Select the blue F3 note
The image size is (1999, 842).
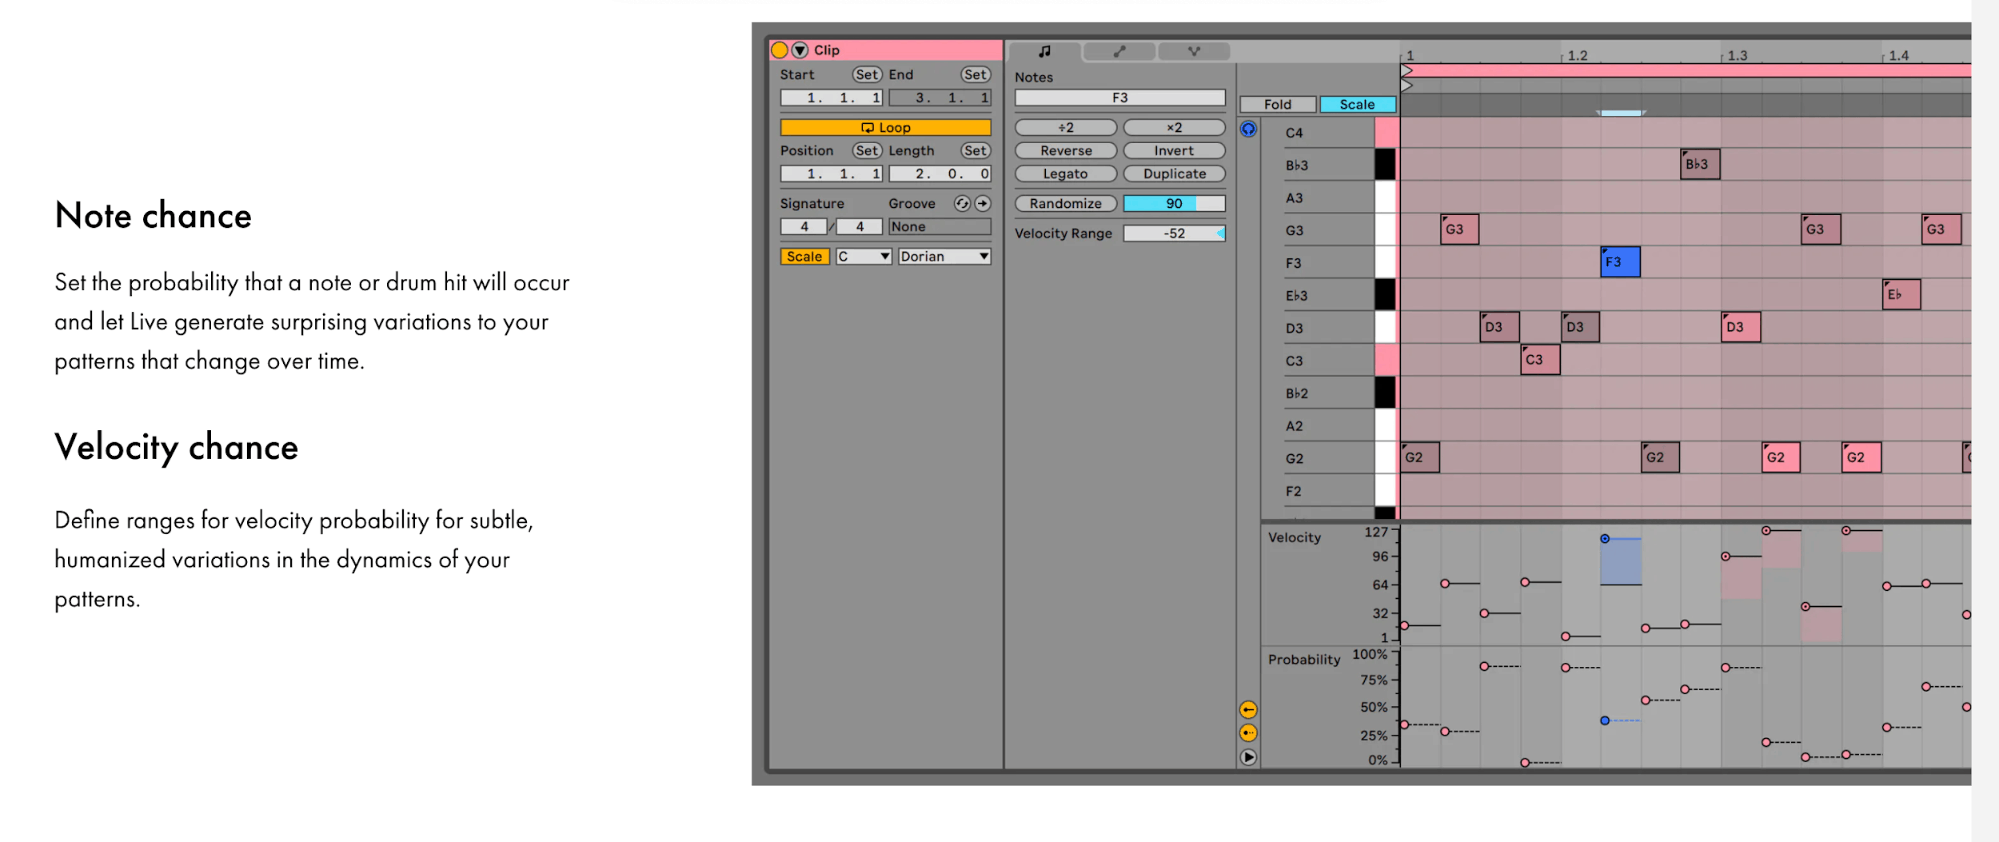1620,262
